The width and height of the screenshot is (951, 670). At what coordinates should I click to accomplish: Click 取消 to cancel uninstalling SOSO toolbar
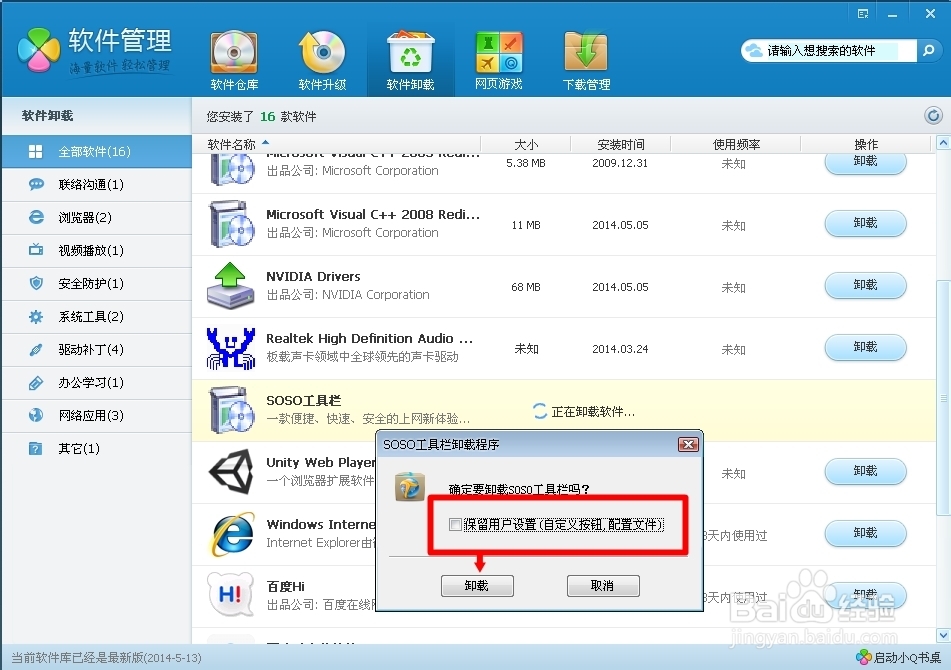pyautogui.click(x=603, y=586)
